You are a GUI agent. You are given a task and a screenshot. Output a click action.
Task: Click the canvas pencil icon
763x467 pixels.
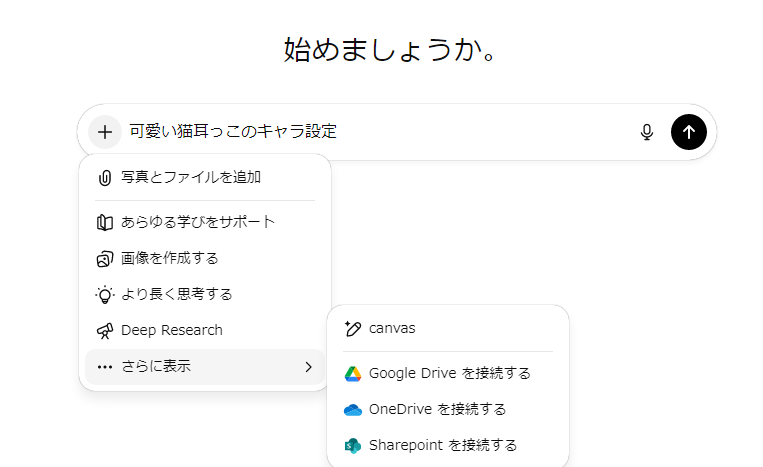pos(353,329)
